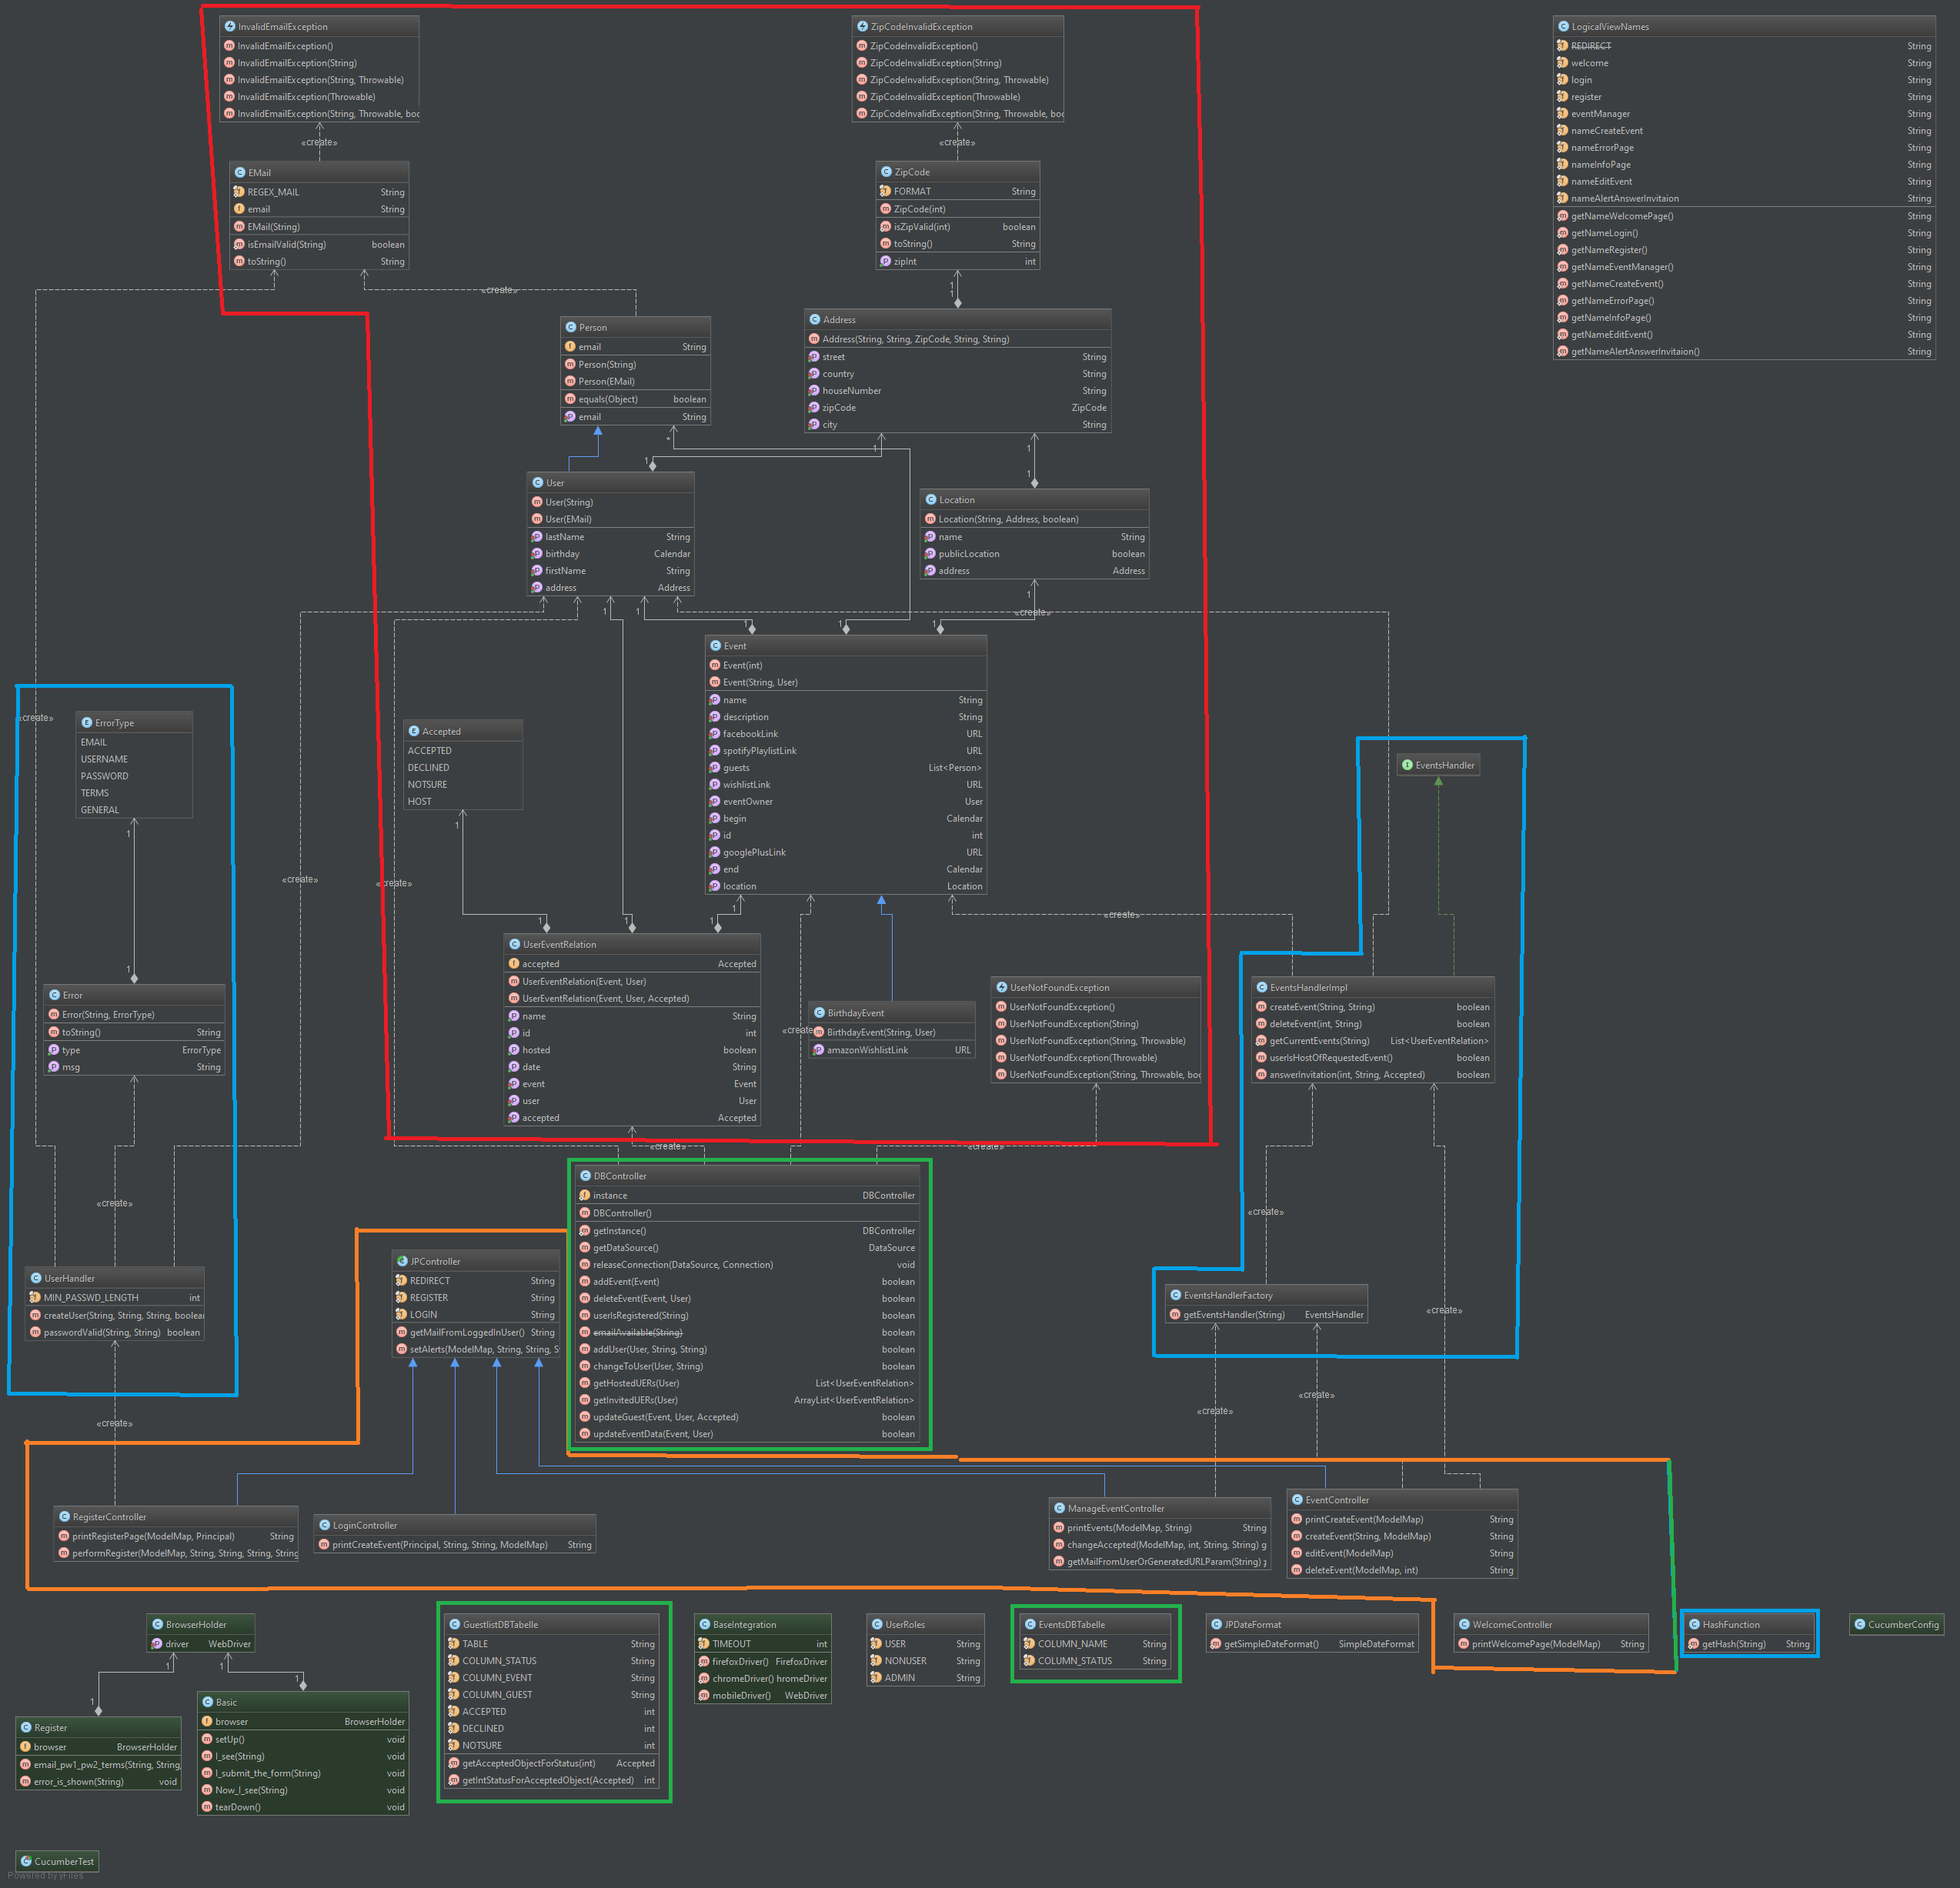
Task: Click the exception icon on UserNotFoundException
Action: click(1002, 987)
